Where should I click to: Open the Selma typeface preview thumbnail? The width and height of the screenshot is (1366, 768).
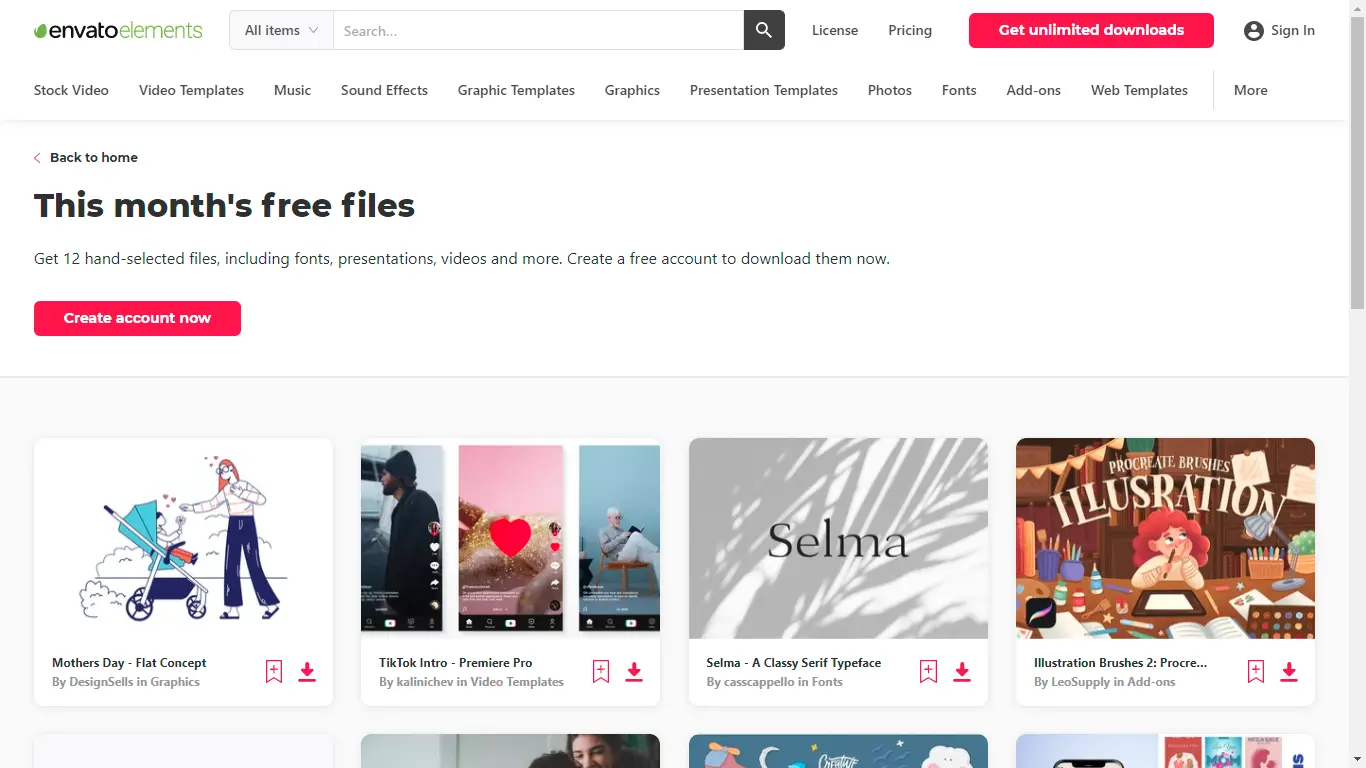[838, 538]
